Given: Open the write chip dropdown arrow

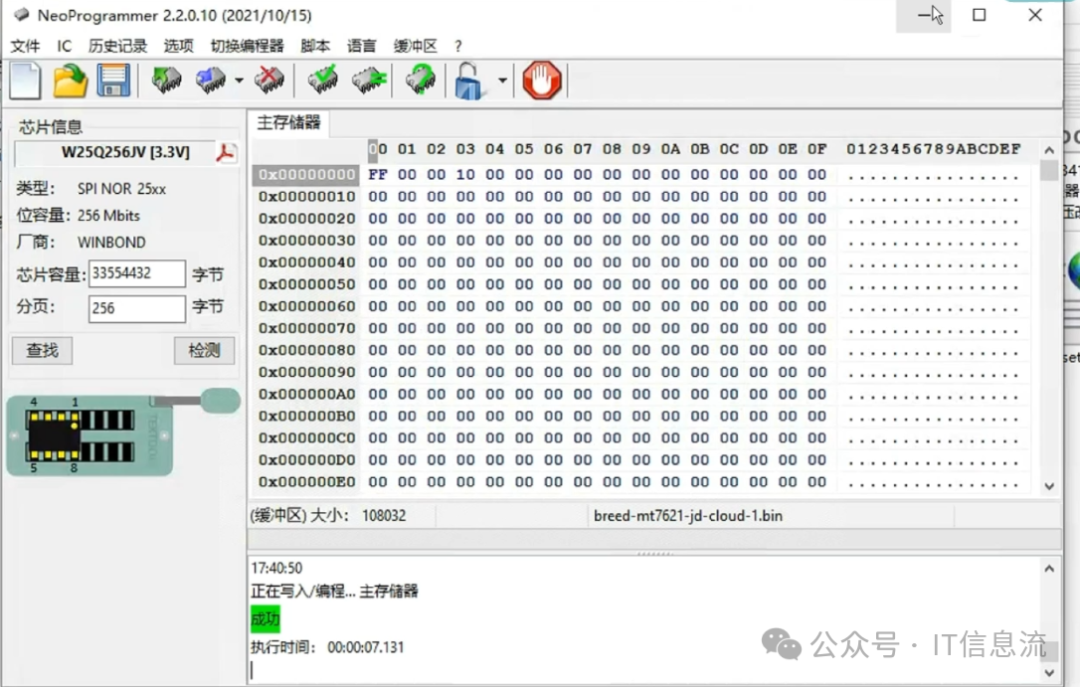Looking at the screenshot, I should 239,81.
